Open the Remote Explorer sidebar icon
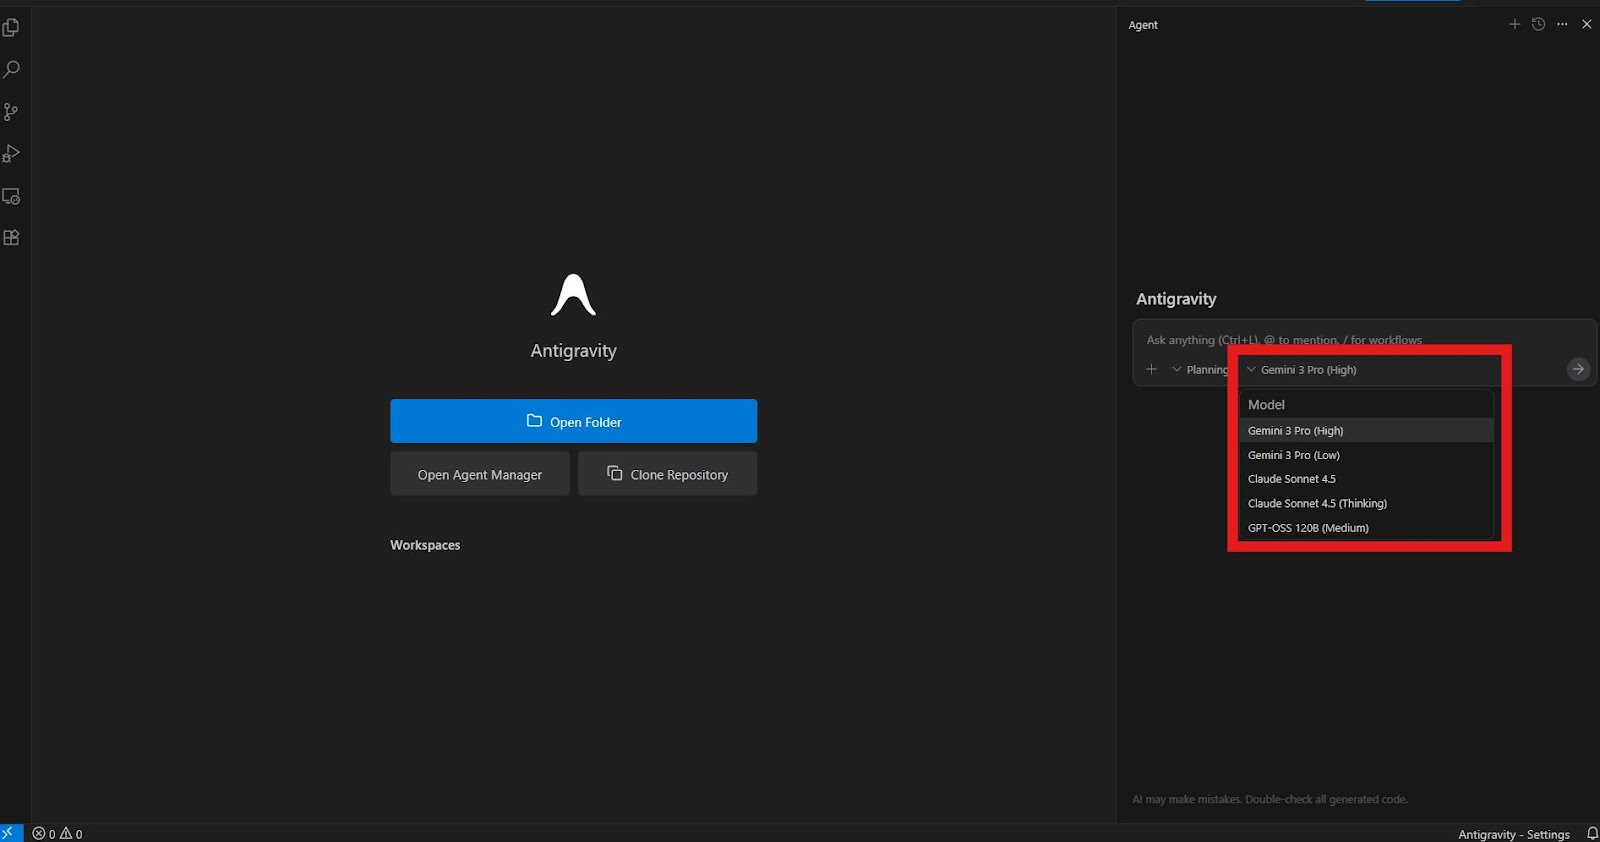 tap(11, 196)
